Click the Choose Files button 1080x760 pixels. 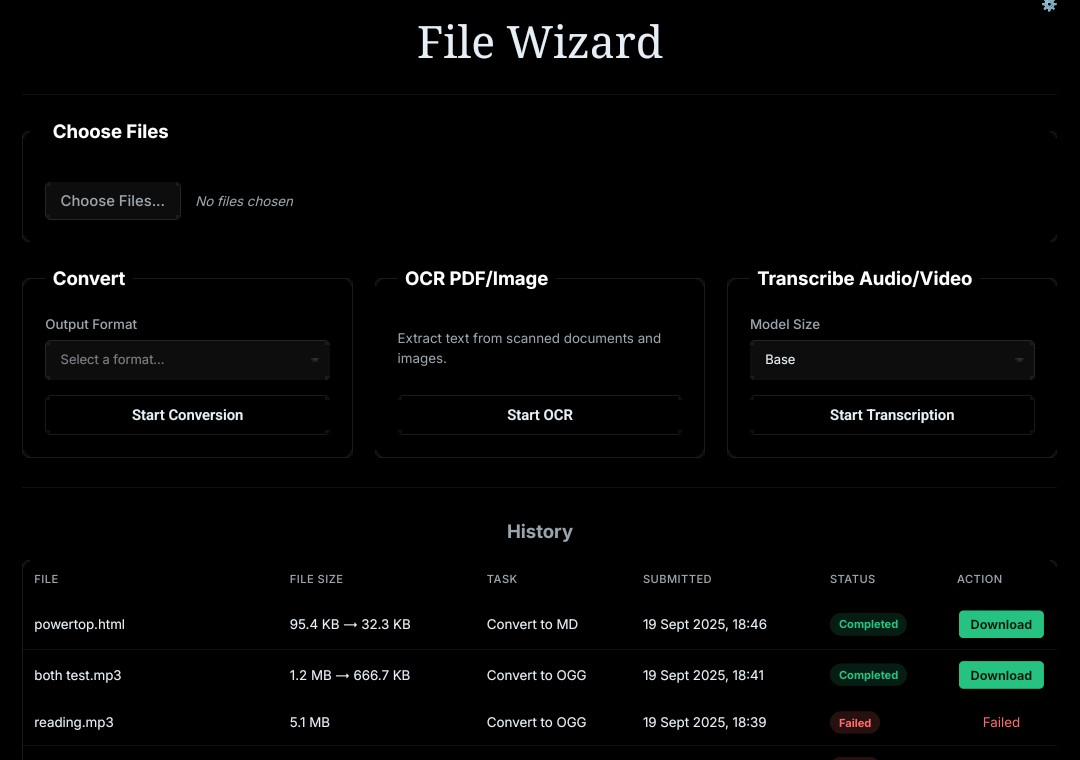pos(112,201)
